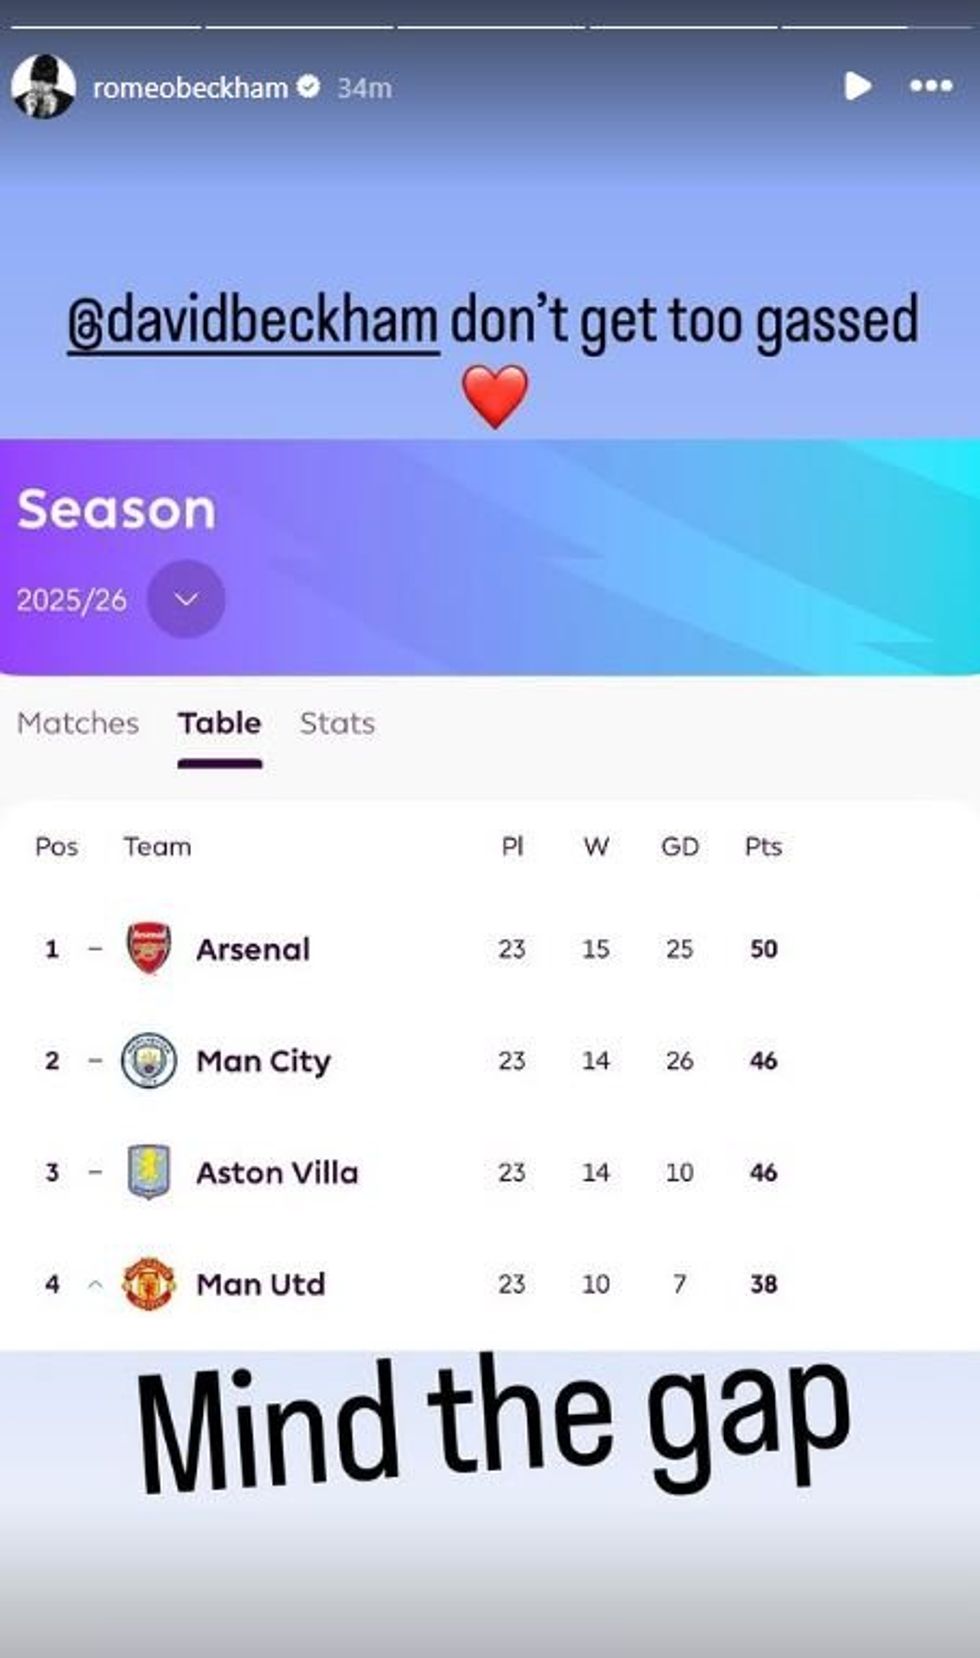Tap the @davidbeckham mention link
Image resolution: width=980 pixels, height=1658 pixels.
tap(253, 321)
